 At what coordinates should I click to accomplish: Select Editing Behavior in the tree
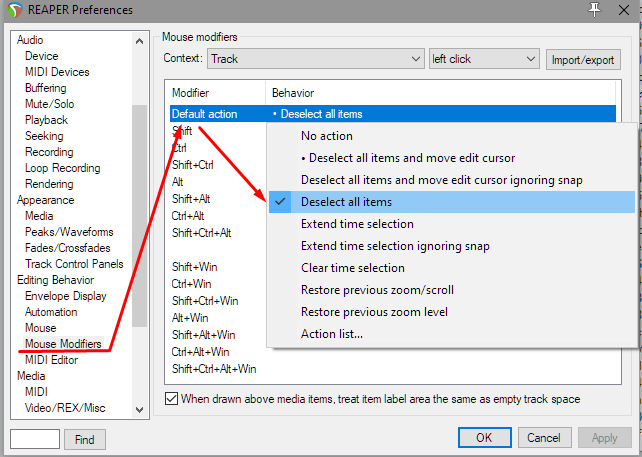[x=56, y=280]
